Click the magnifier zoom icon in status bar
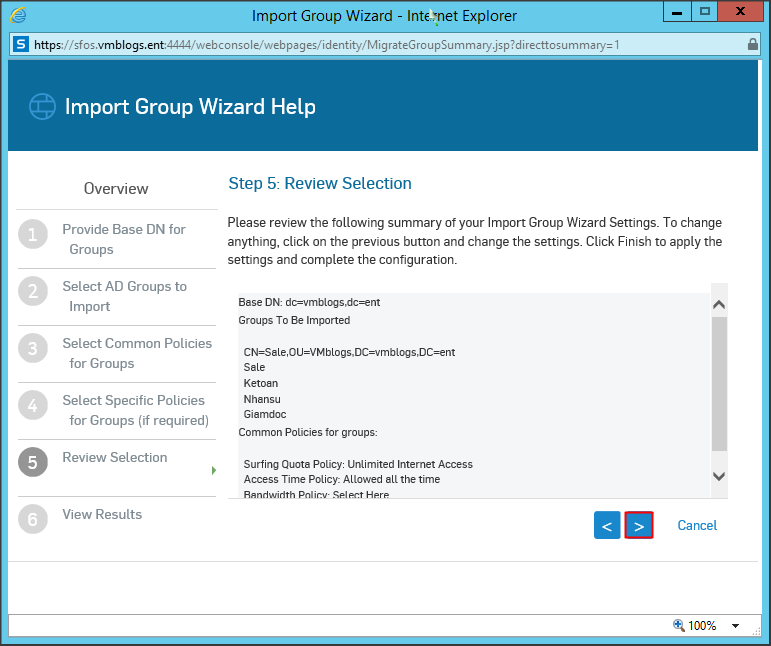The image size is (771, 646). (x=679, y=625)
